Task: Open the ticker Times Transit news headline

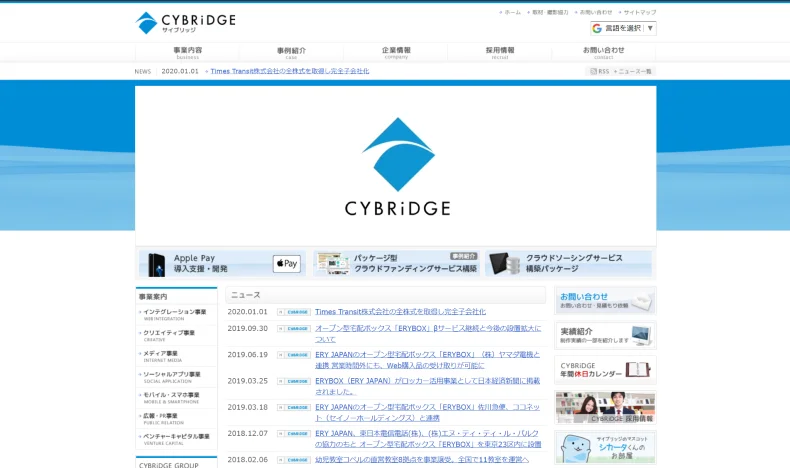Action: point(290,71)
